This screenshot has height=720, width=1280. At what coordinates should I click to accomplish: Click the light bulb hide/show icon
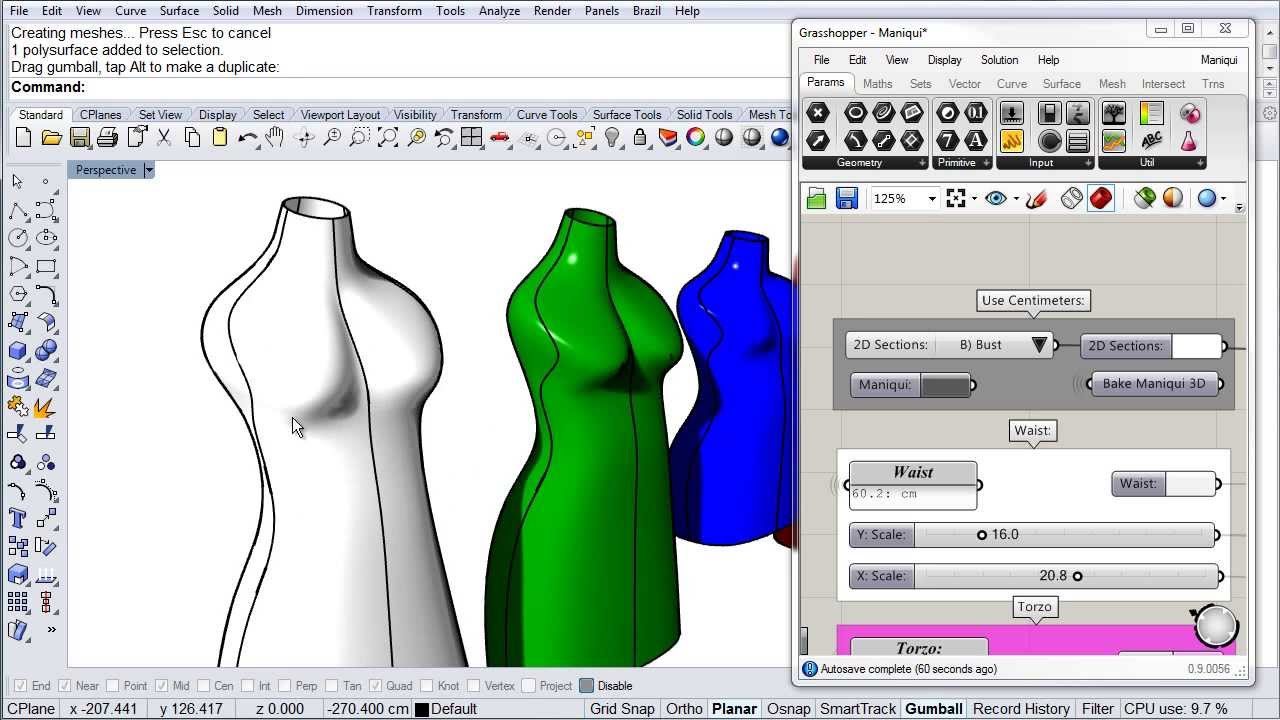pos(612,138)
